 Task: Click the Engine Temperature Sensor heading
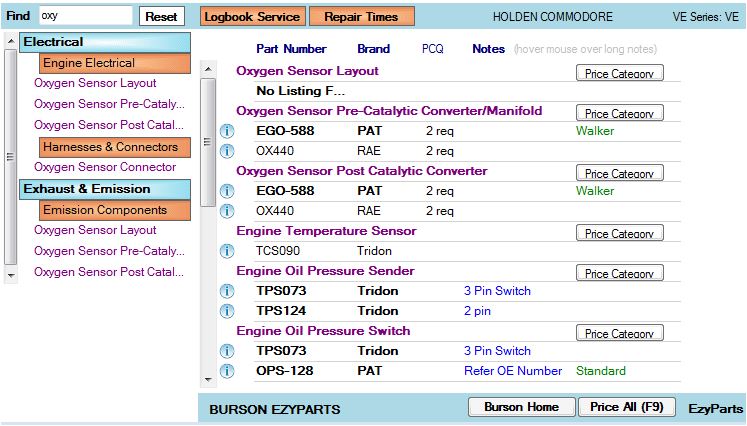point(326,231)
